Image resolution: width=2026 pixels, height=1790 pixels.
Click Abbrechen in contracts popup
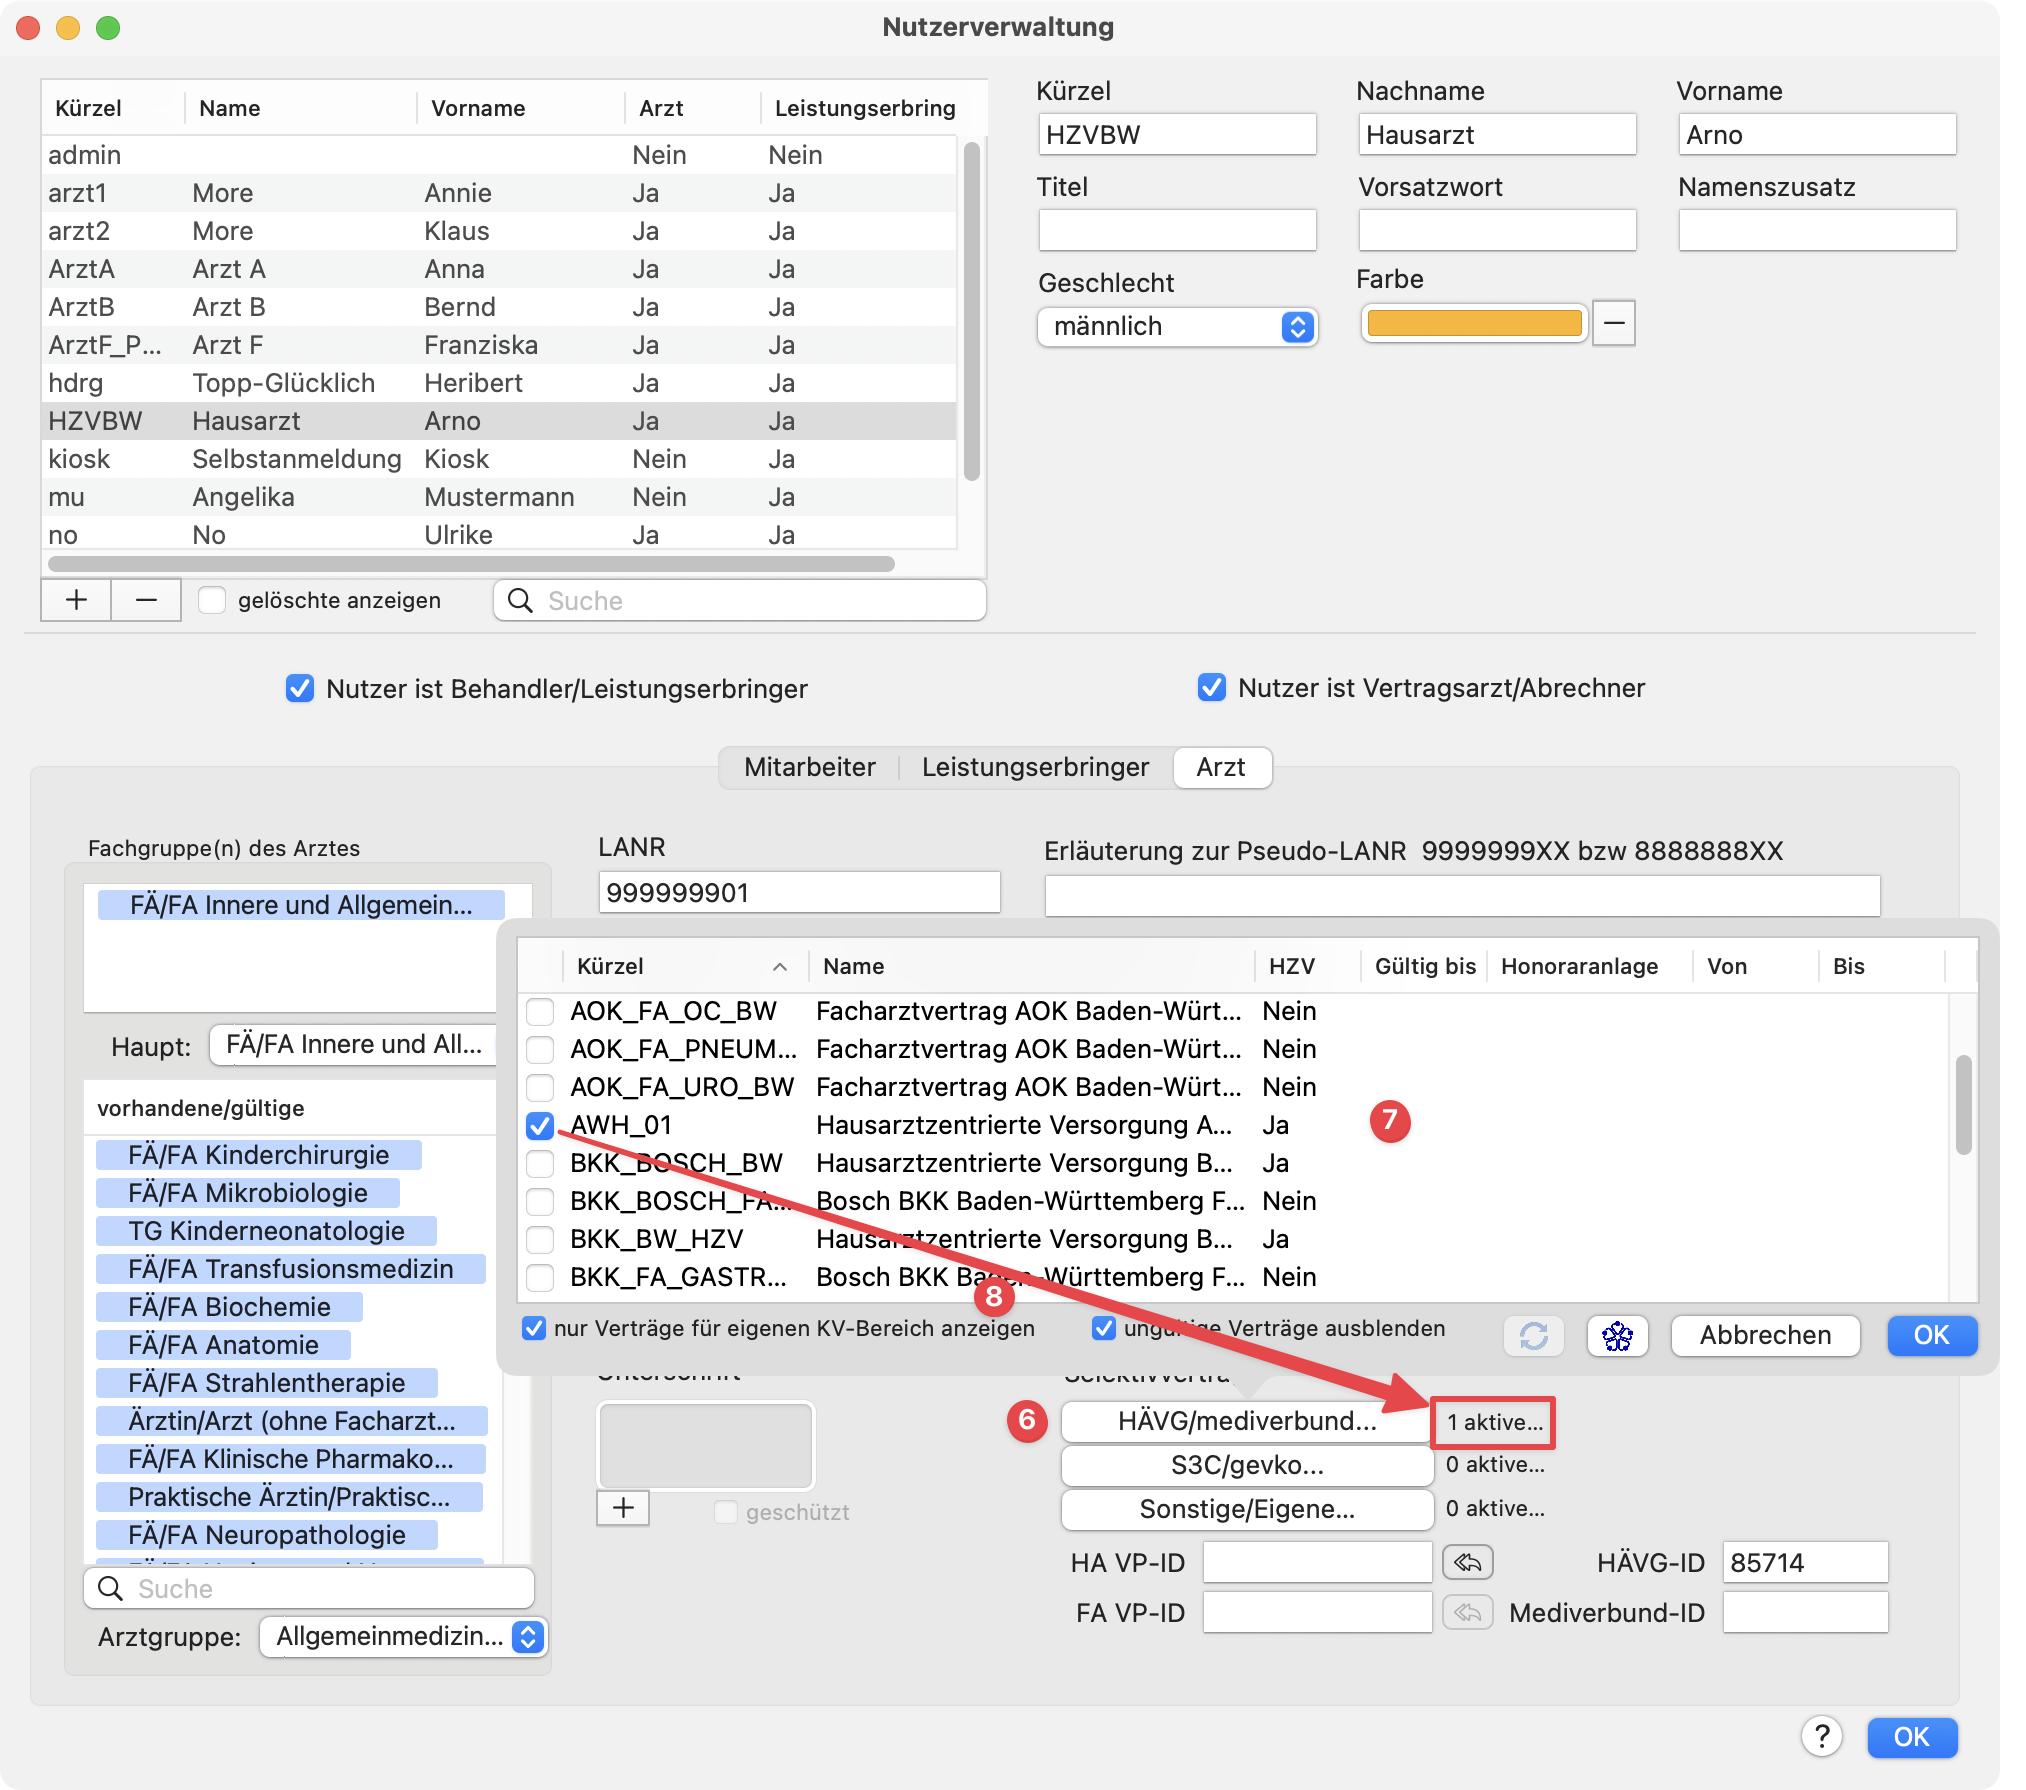tap(1765, 1336)
